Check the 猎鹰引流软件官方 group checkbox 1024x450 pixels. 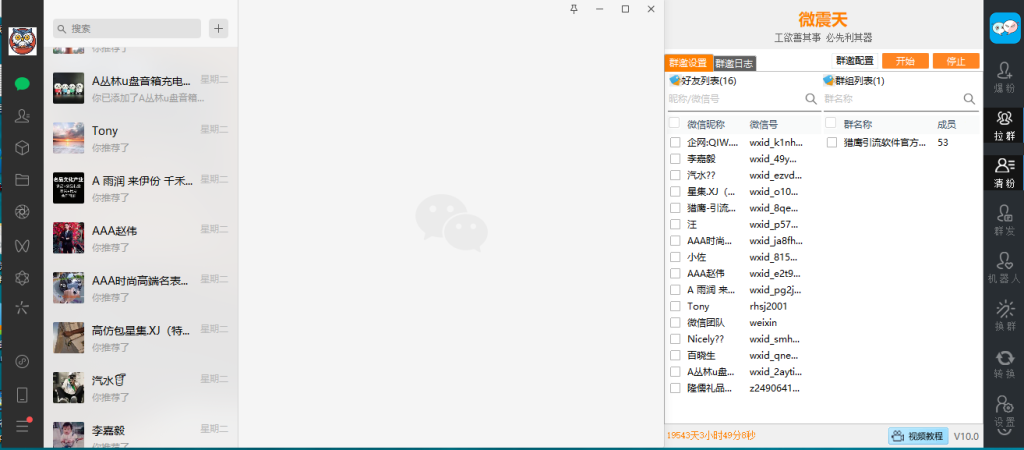point(832,143)
